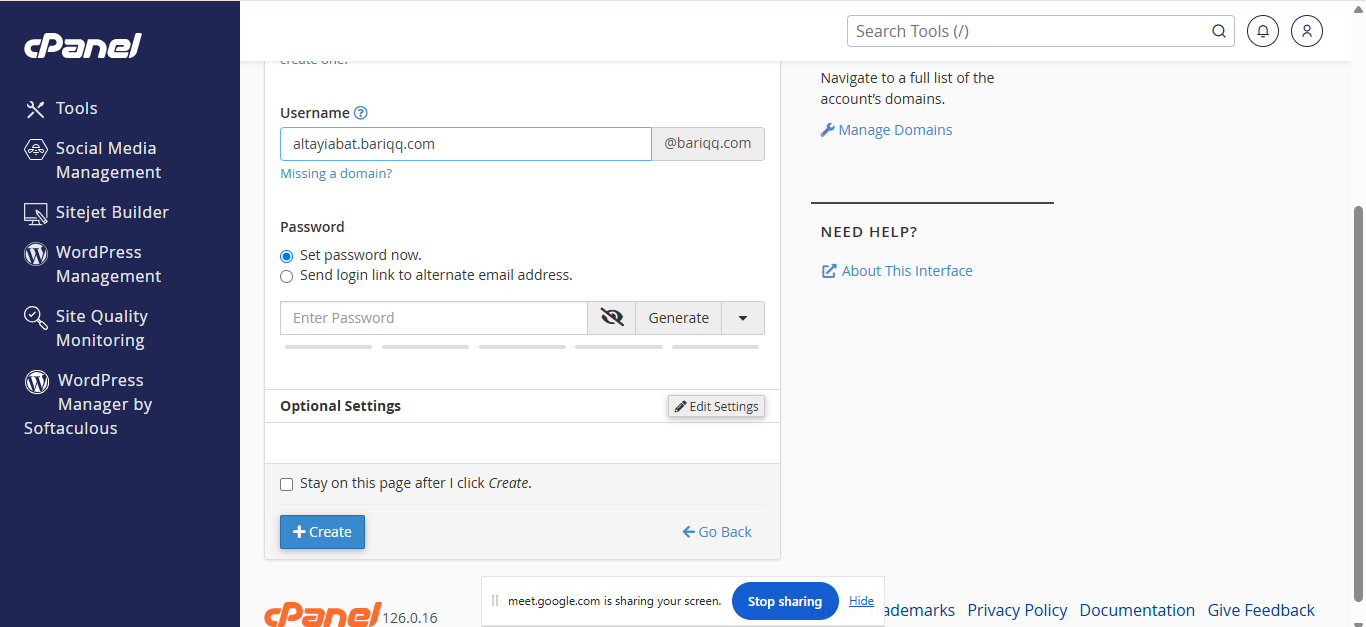Toggle password visibility eye icon
This screenshot has height=627, width=1366.
pos(611,318)
